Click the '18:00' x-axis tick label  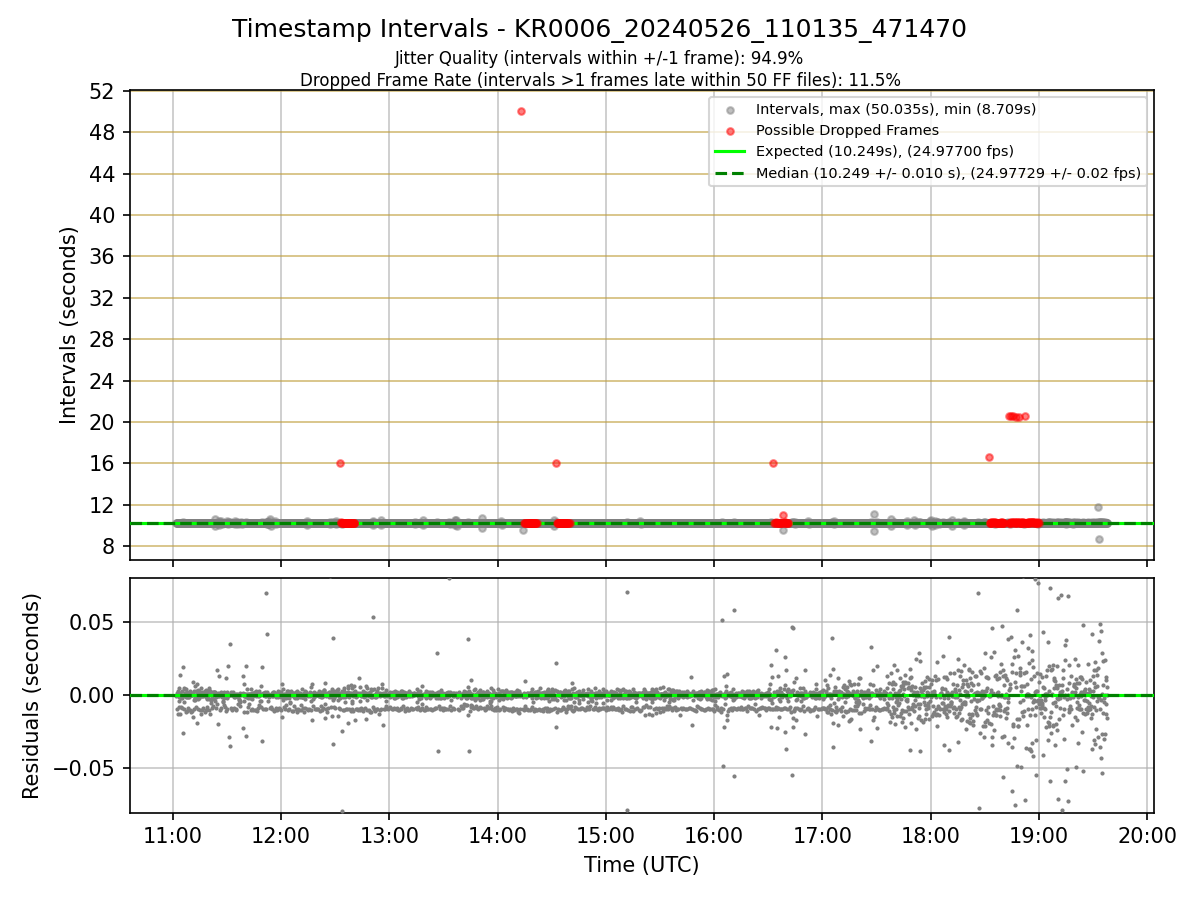pyautogui.click(x=931, y=836)
